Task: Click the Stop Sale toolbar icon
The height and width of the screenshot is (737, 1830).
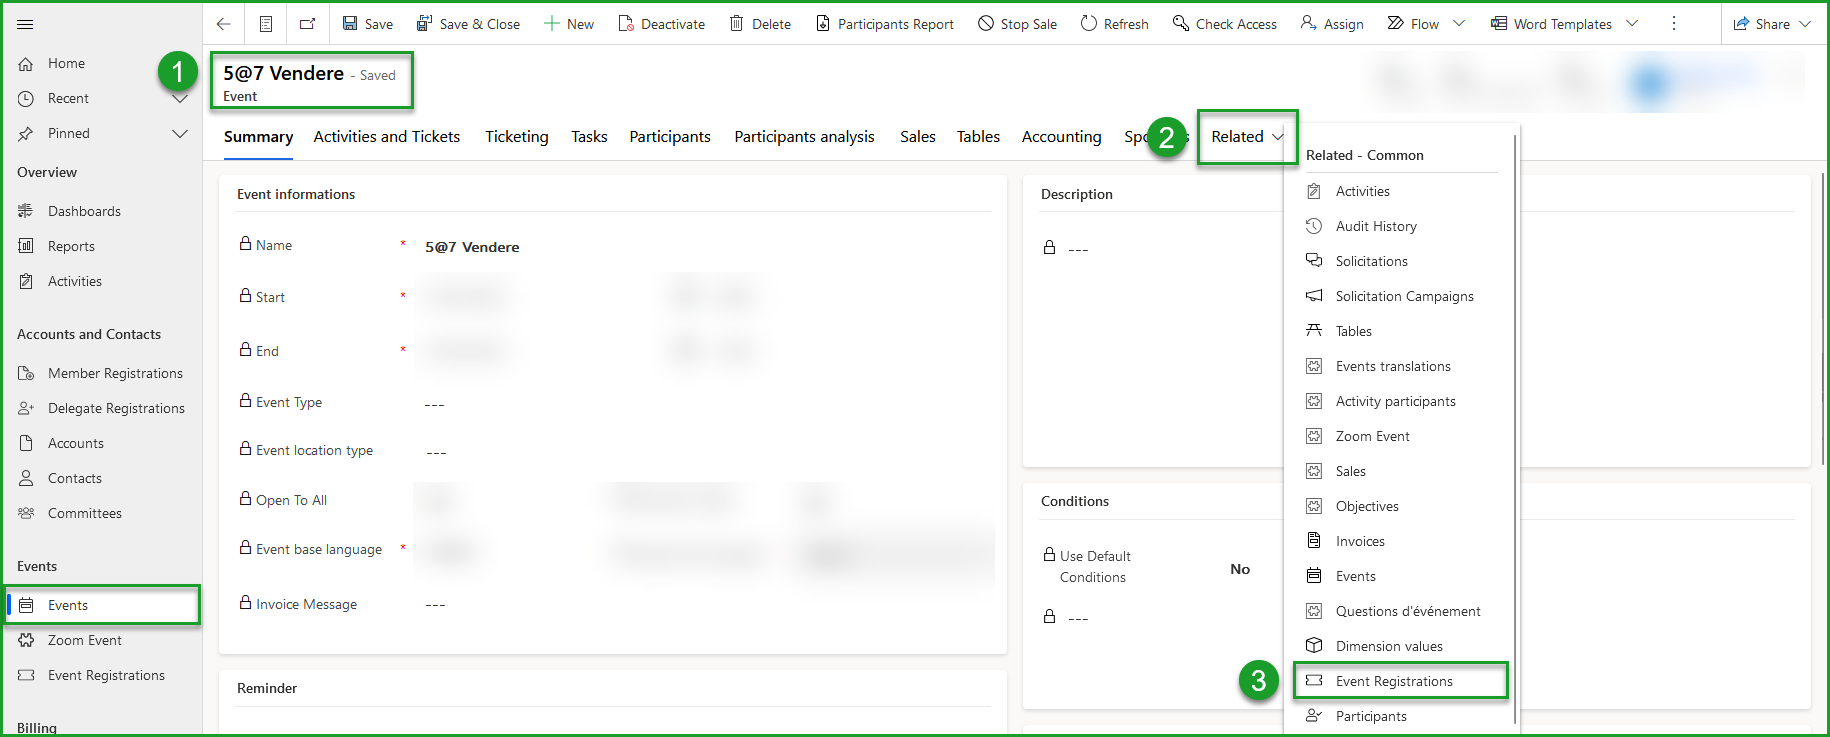Action: [986, 24]
